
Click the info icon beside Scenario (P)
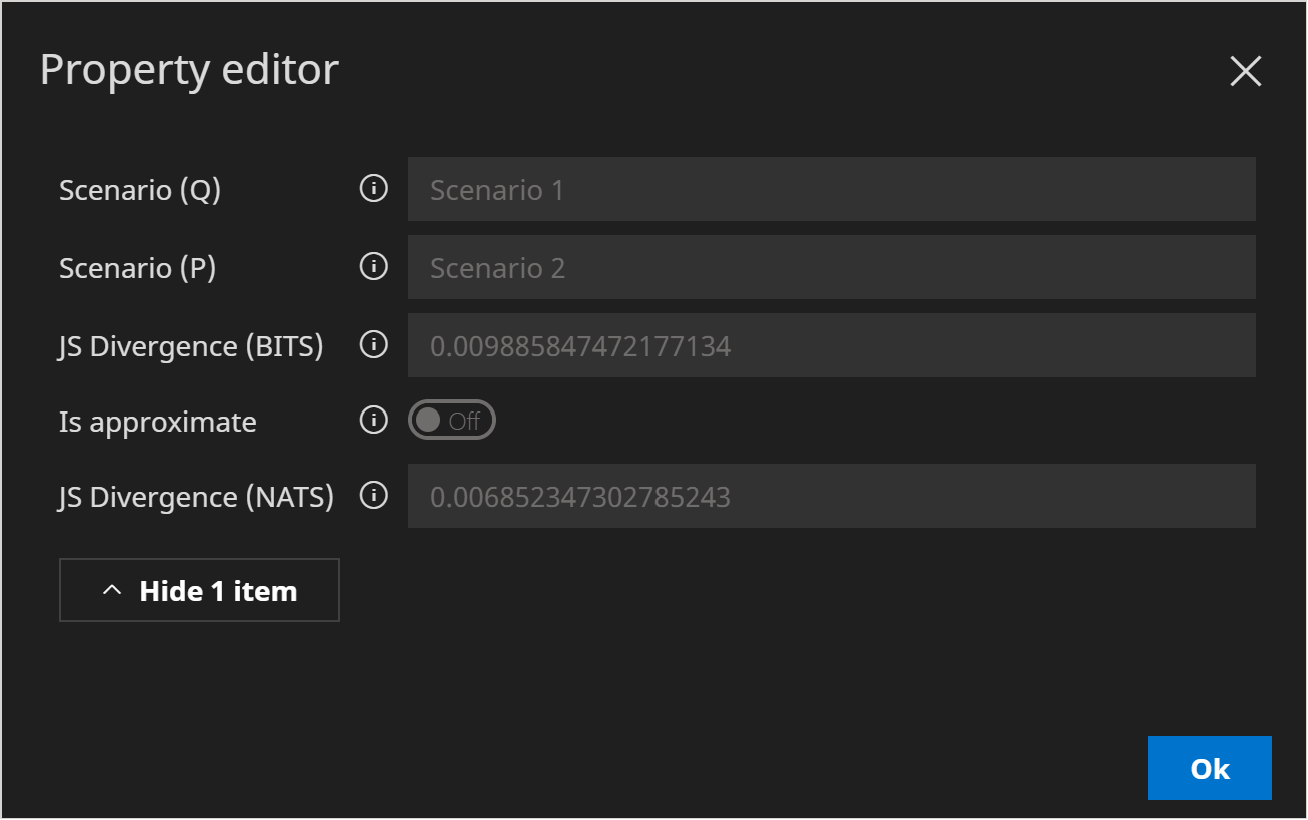373,266
